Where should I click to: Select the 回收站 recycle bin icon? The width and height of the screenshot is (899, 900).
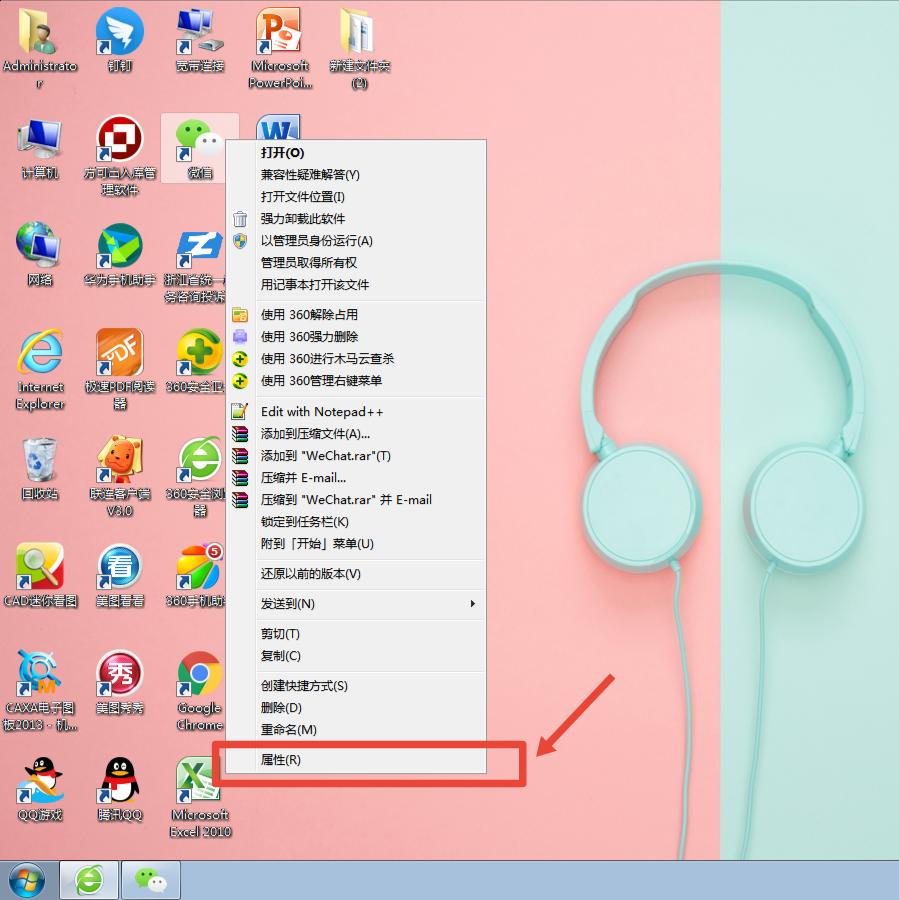pos(39,468)
